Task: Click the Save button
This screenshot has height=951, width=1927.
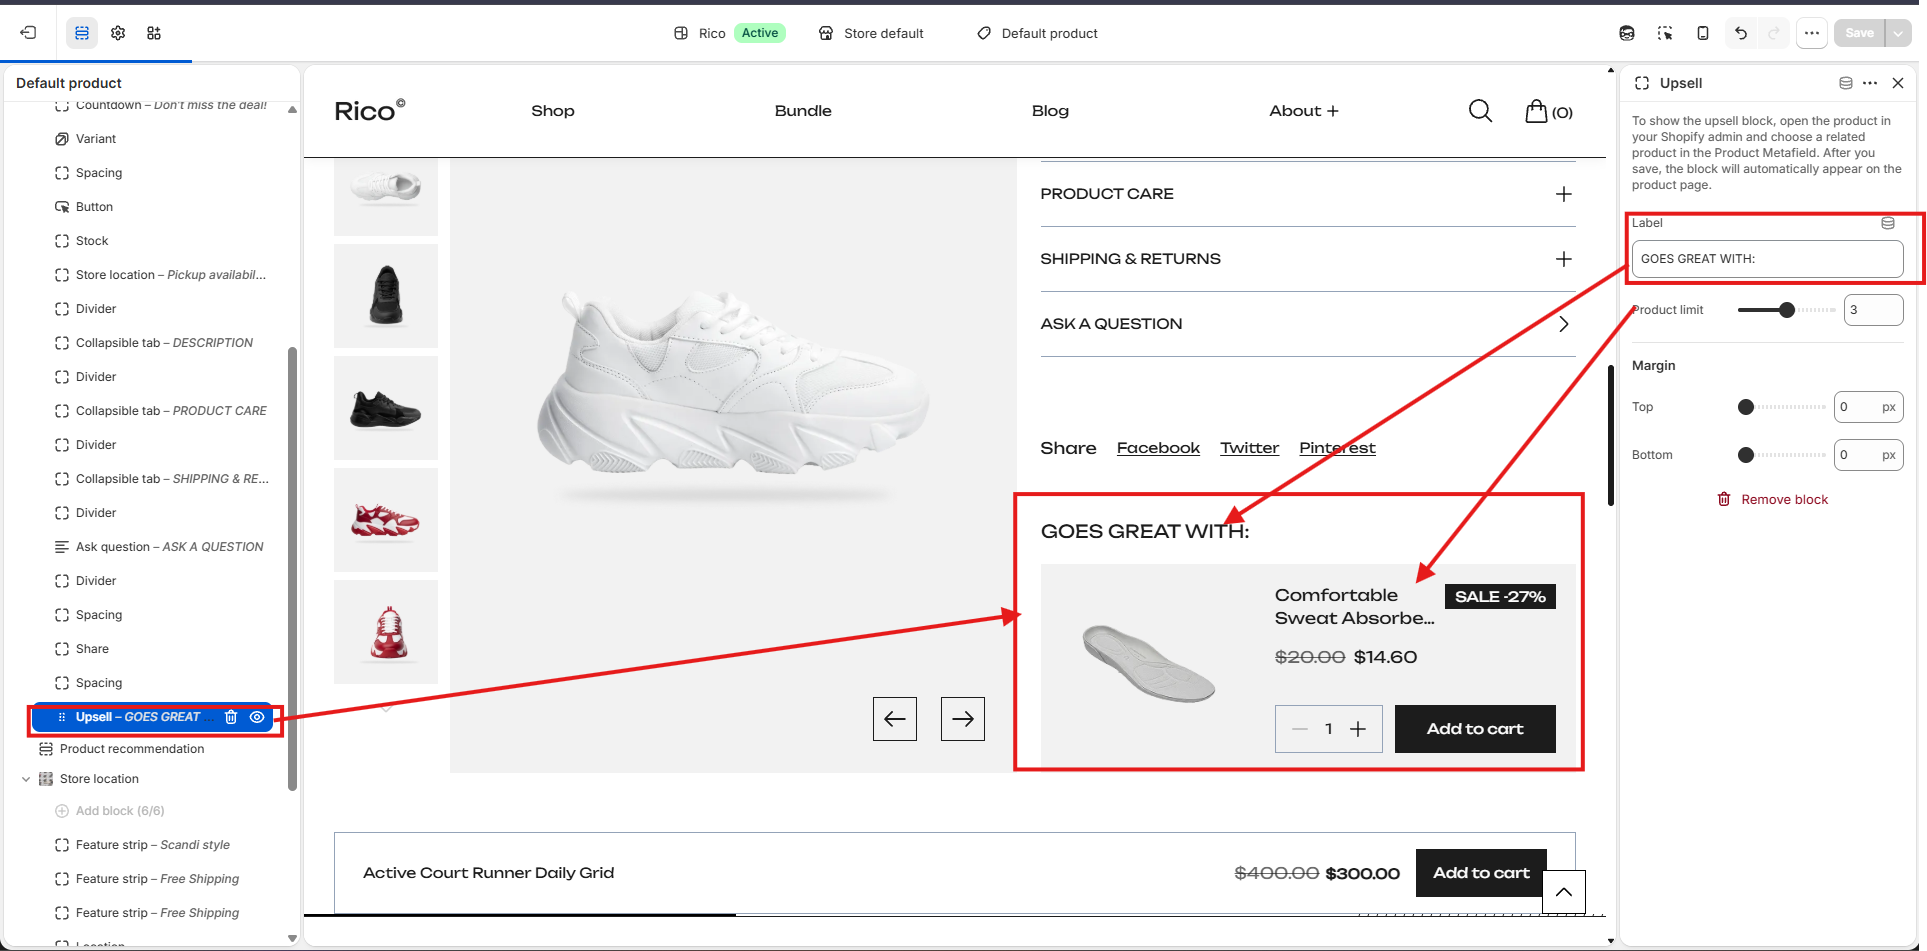Action: pos(1859,33)
